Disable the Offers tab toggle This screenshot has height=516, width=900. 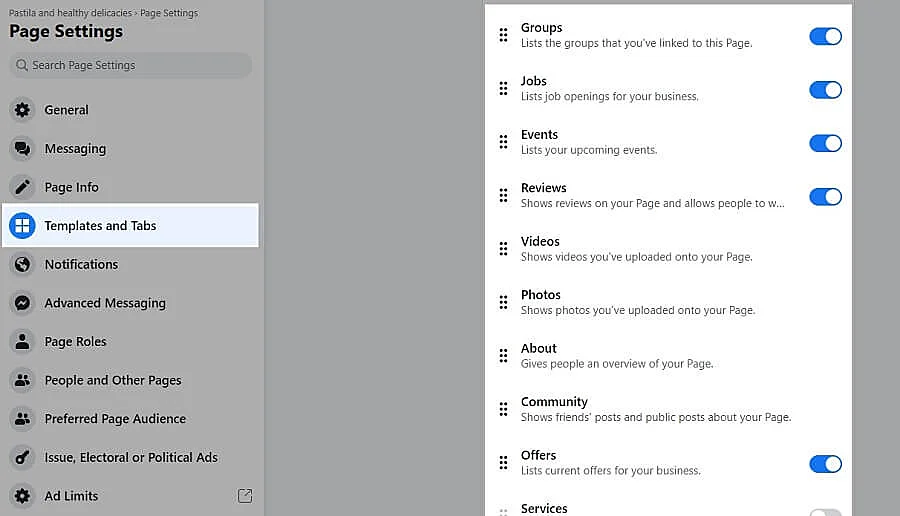[x=825, y=464]
